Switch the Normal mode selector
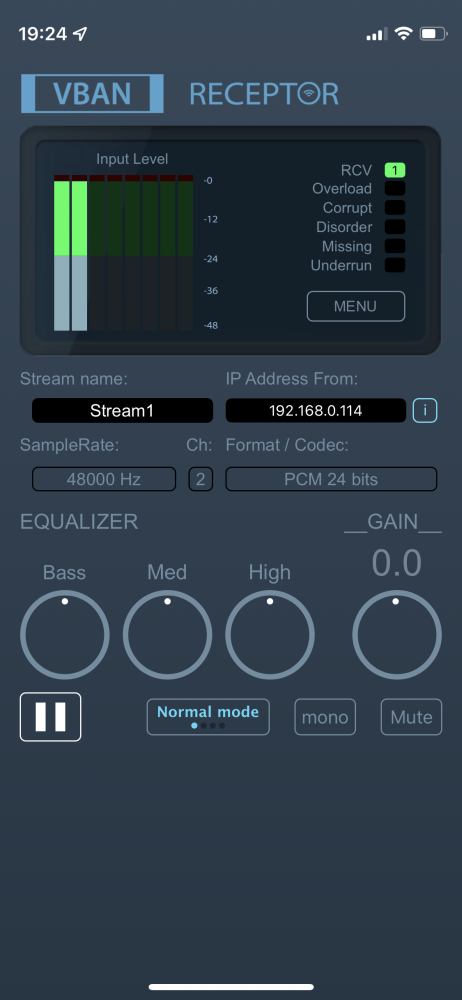The image size is (462, 1000). tap(208, 717)
